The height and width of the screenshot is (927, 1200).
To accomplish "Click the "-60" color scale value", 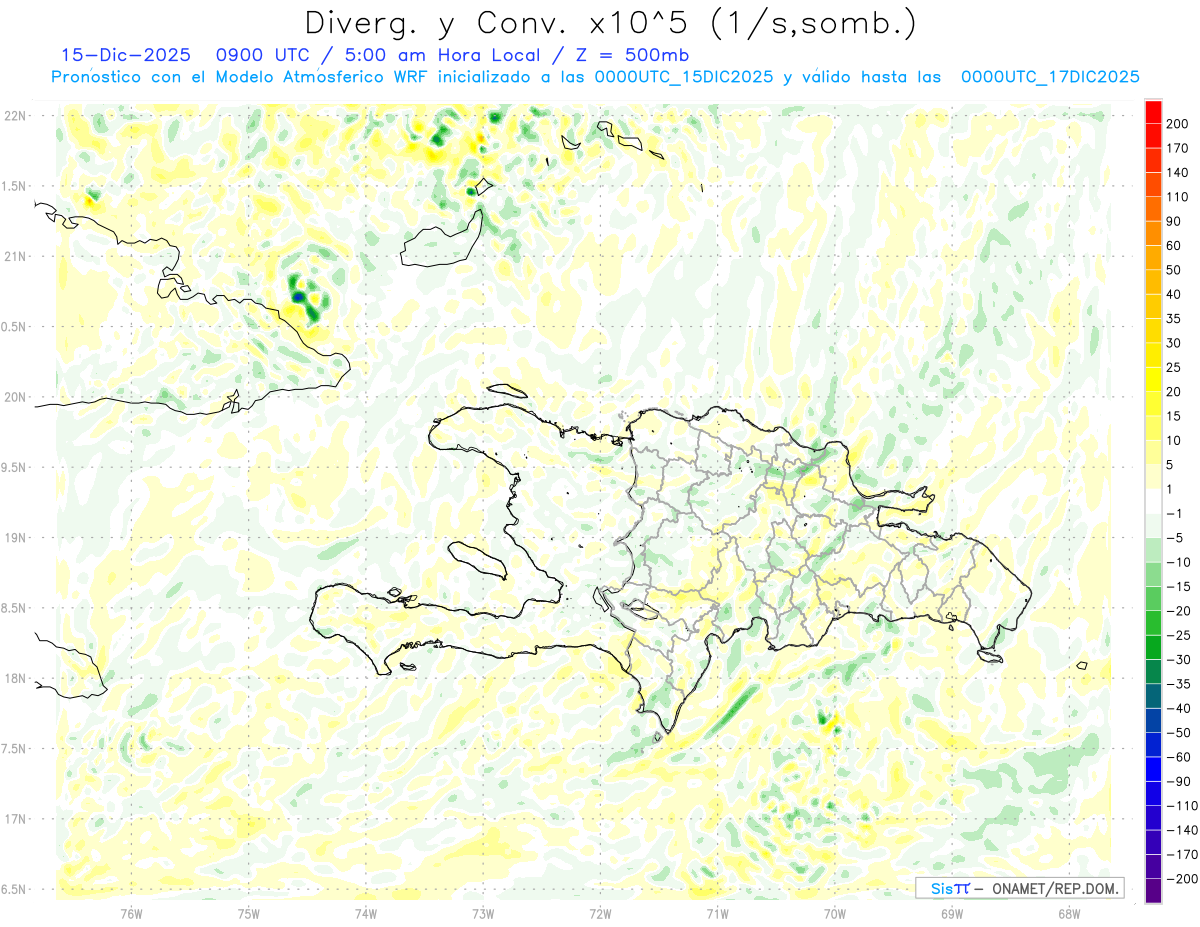I will pyautogui.click(x=1181, y=758).
